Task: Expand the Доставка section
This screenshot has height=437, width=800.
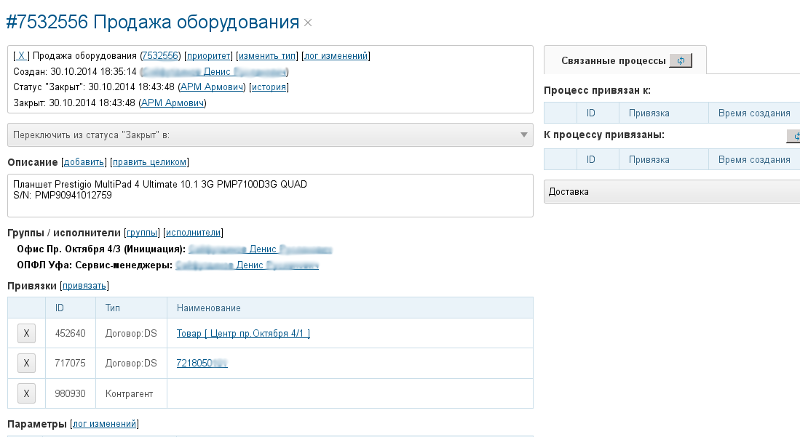Action: pos(670,191)
